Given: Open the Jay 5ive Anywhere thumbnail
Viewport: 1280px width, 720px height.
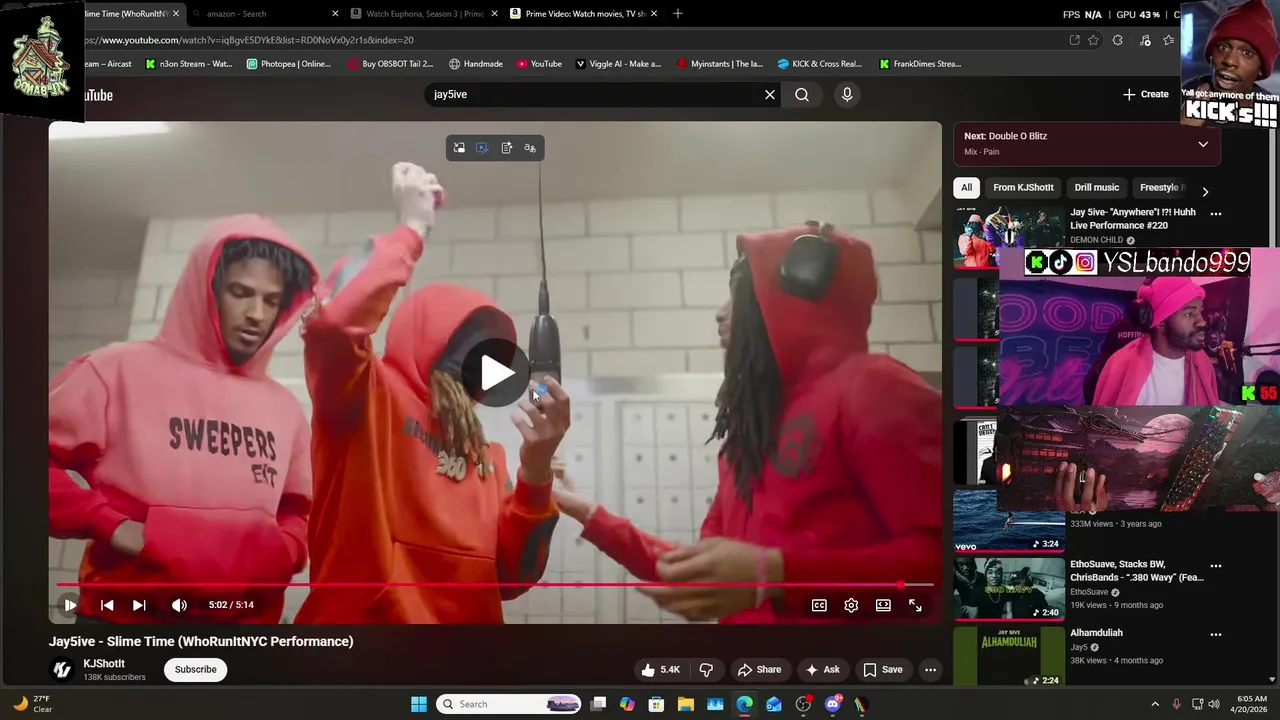Looking at the screenshot, I should (x=1008, y=237).
